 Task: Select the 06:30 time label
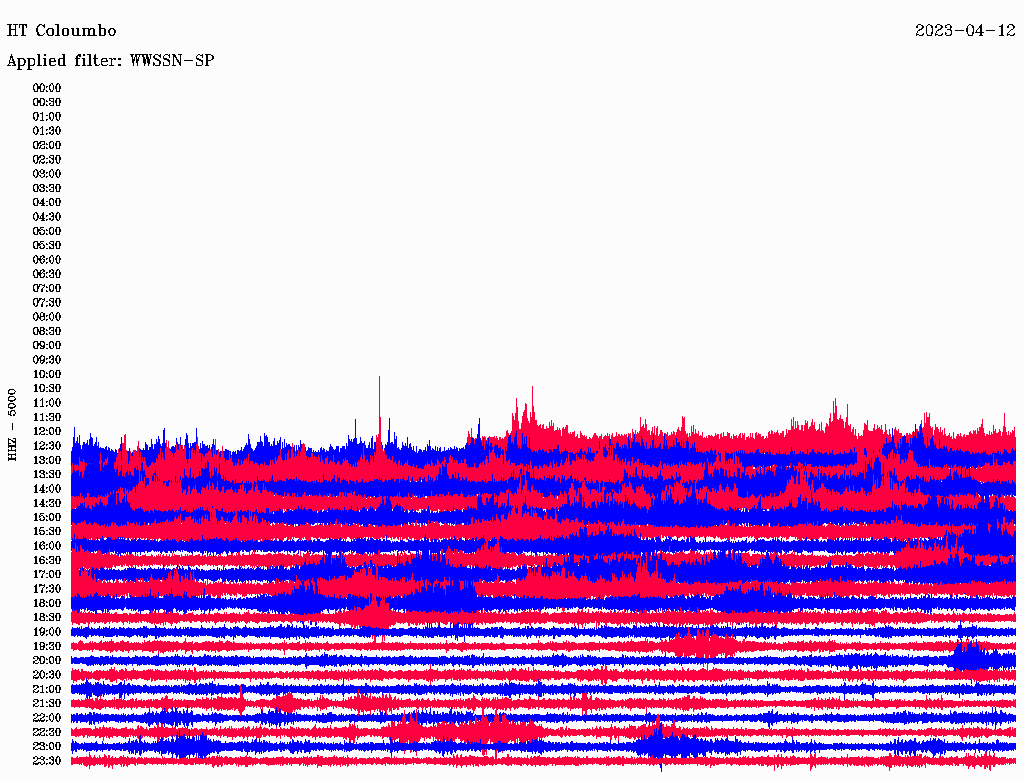(47, 274)
